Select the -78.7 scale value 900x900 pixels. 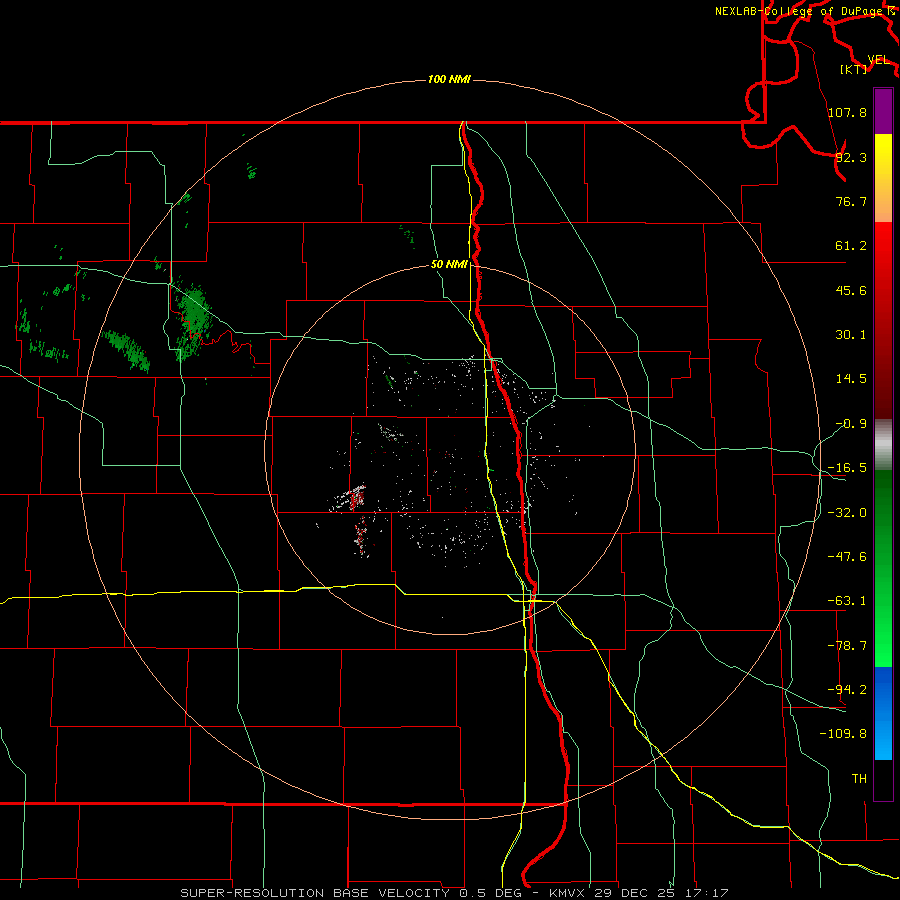(847, 646)
